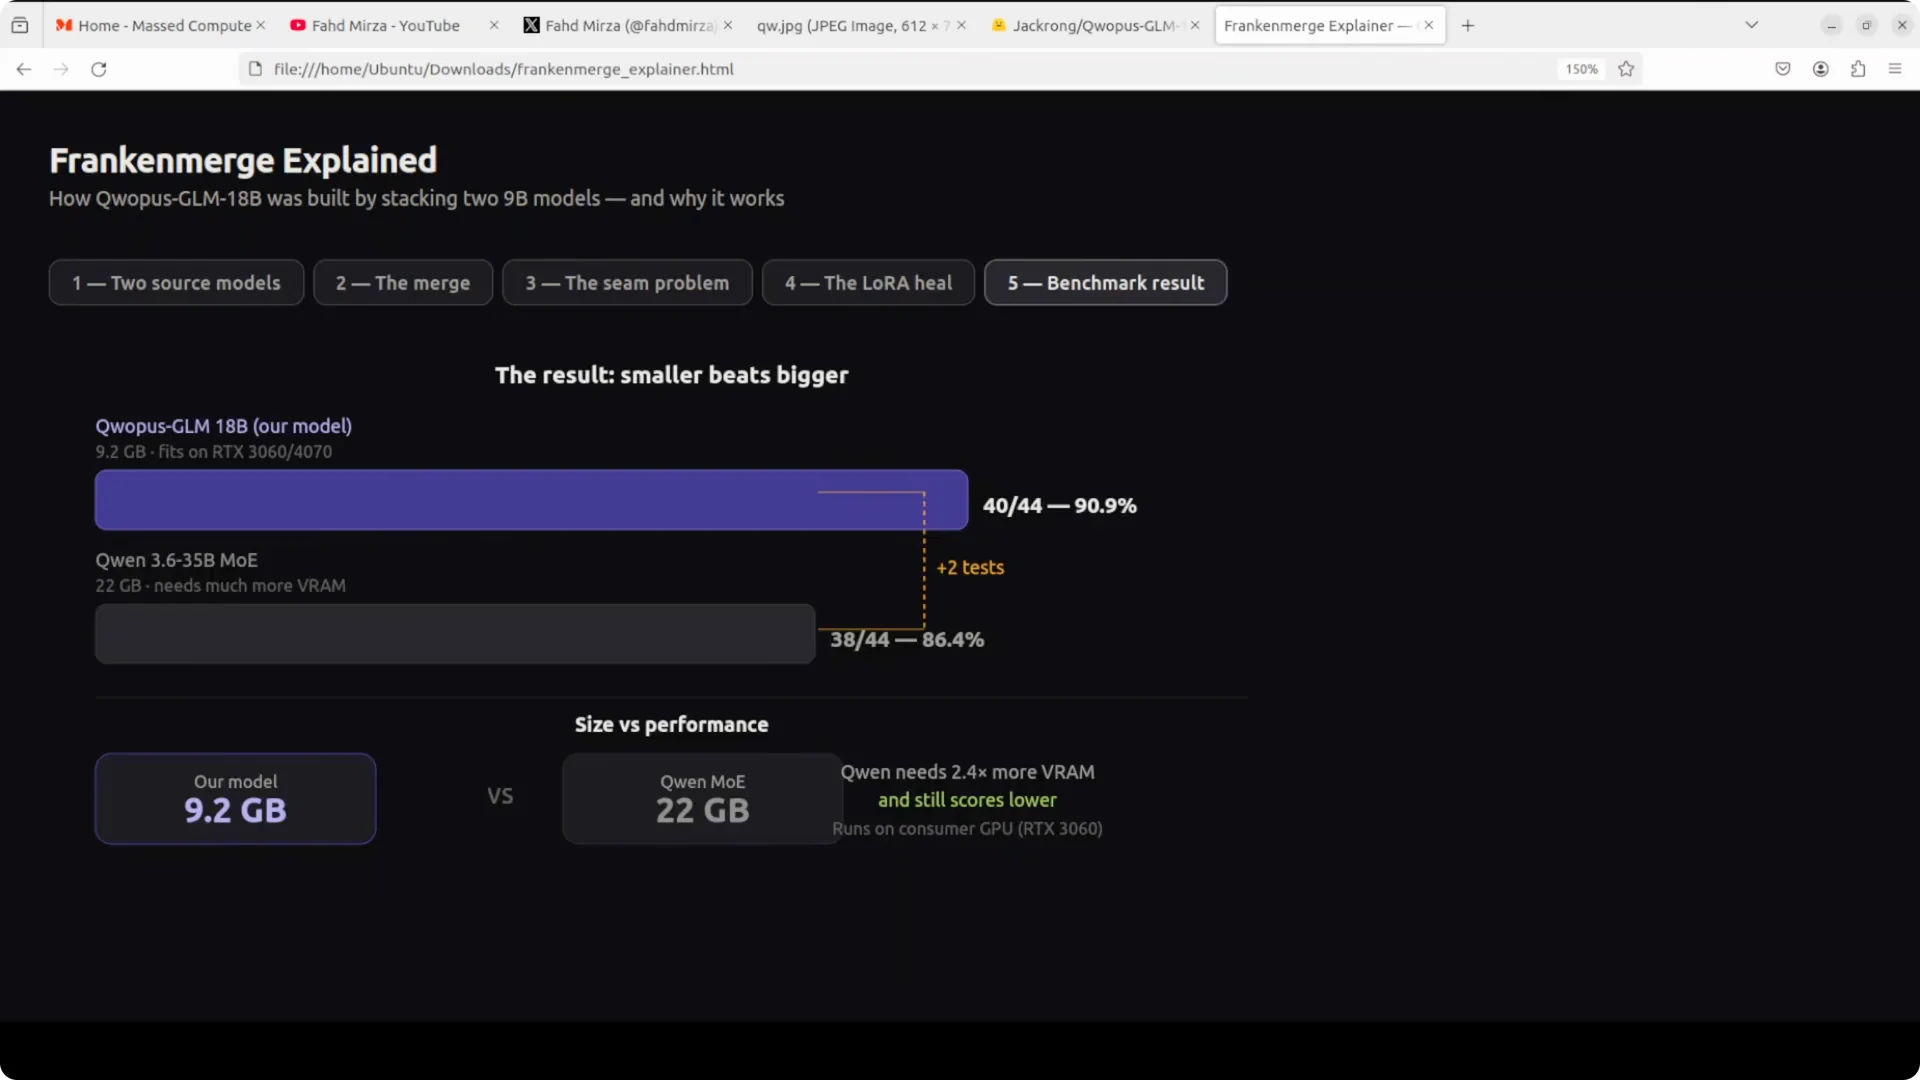This screenshot has width=1920, height=1080.
Task: Click the browser Back arrow
Action: pyautogui.click(x=24, y=69)
